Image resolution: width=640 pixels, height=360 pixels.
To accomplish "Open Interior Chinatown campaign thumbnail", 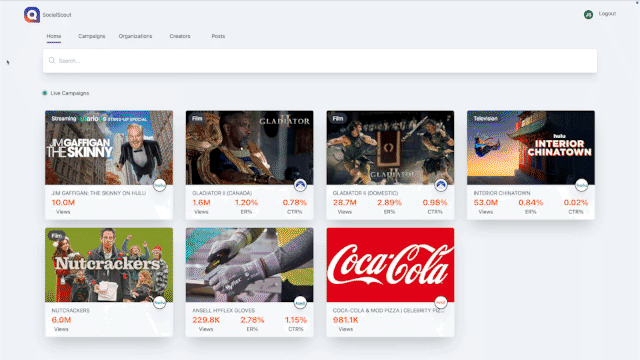I will (531, 148).
